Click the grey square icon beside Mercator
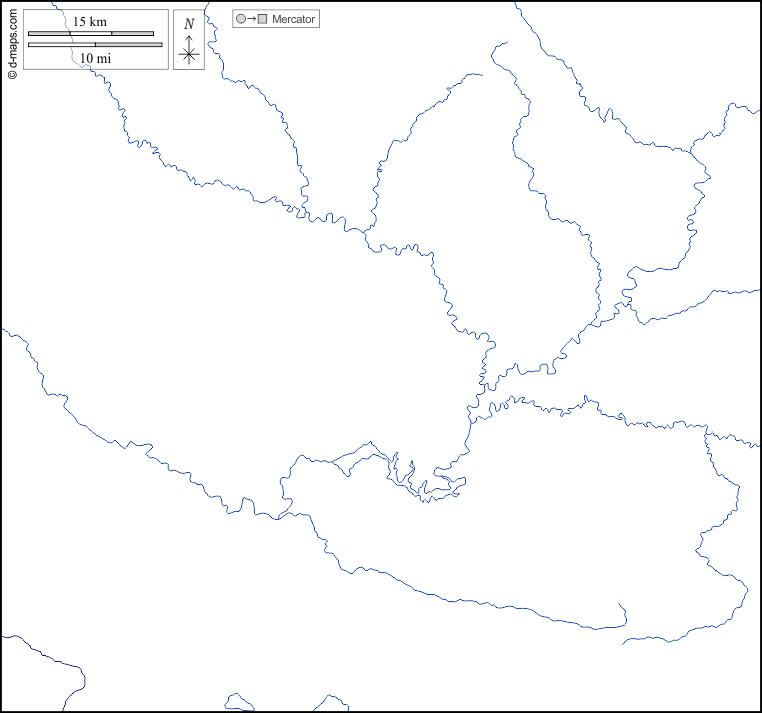This screenshot has width=762, height=713. (263, 19)
